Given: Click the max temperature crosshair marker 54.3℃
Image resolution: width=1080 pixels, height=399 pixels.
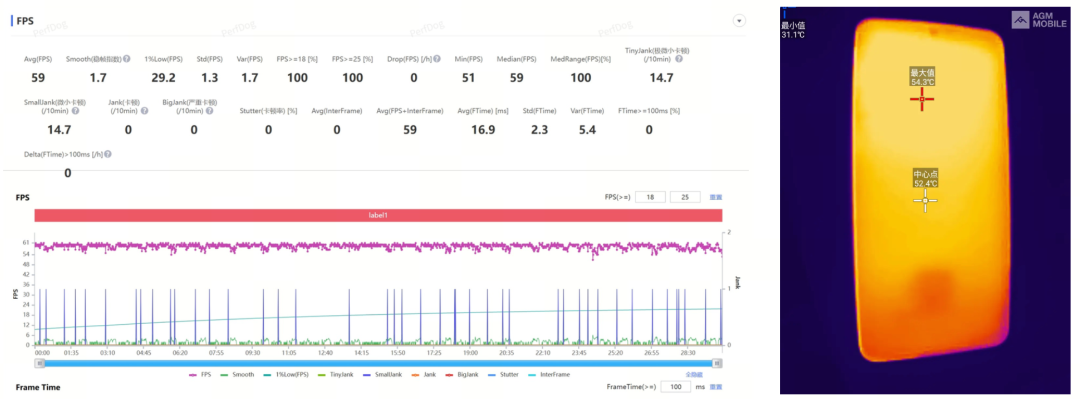Looking at the screenshot, I should pyautogui.click(x=922, y=99).
